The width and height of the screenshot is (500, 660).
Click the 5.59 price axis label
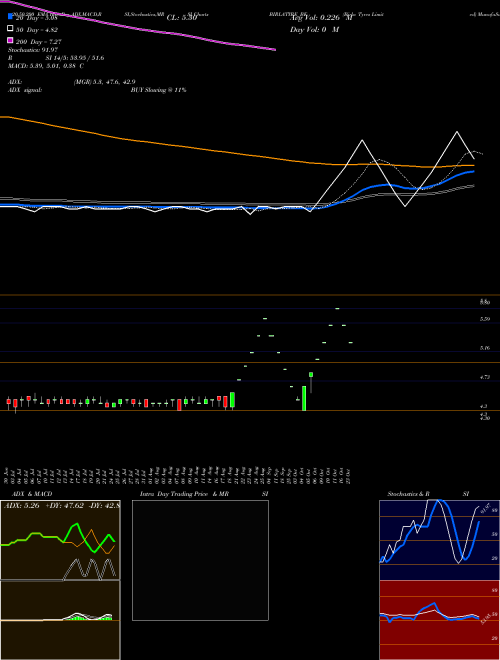pos(485,319)
